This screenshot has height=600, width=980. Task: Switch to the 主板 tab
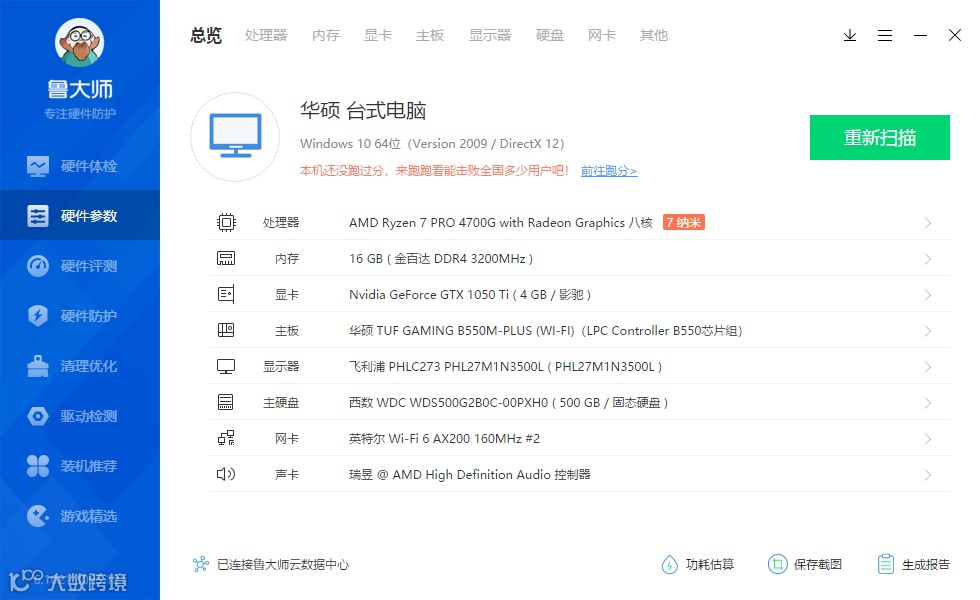pos(429,36)
